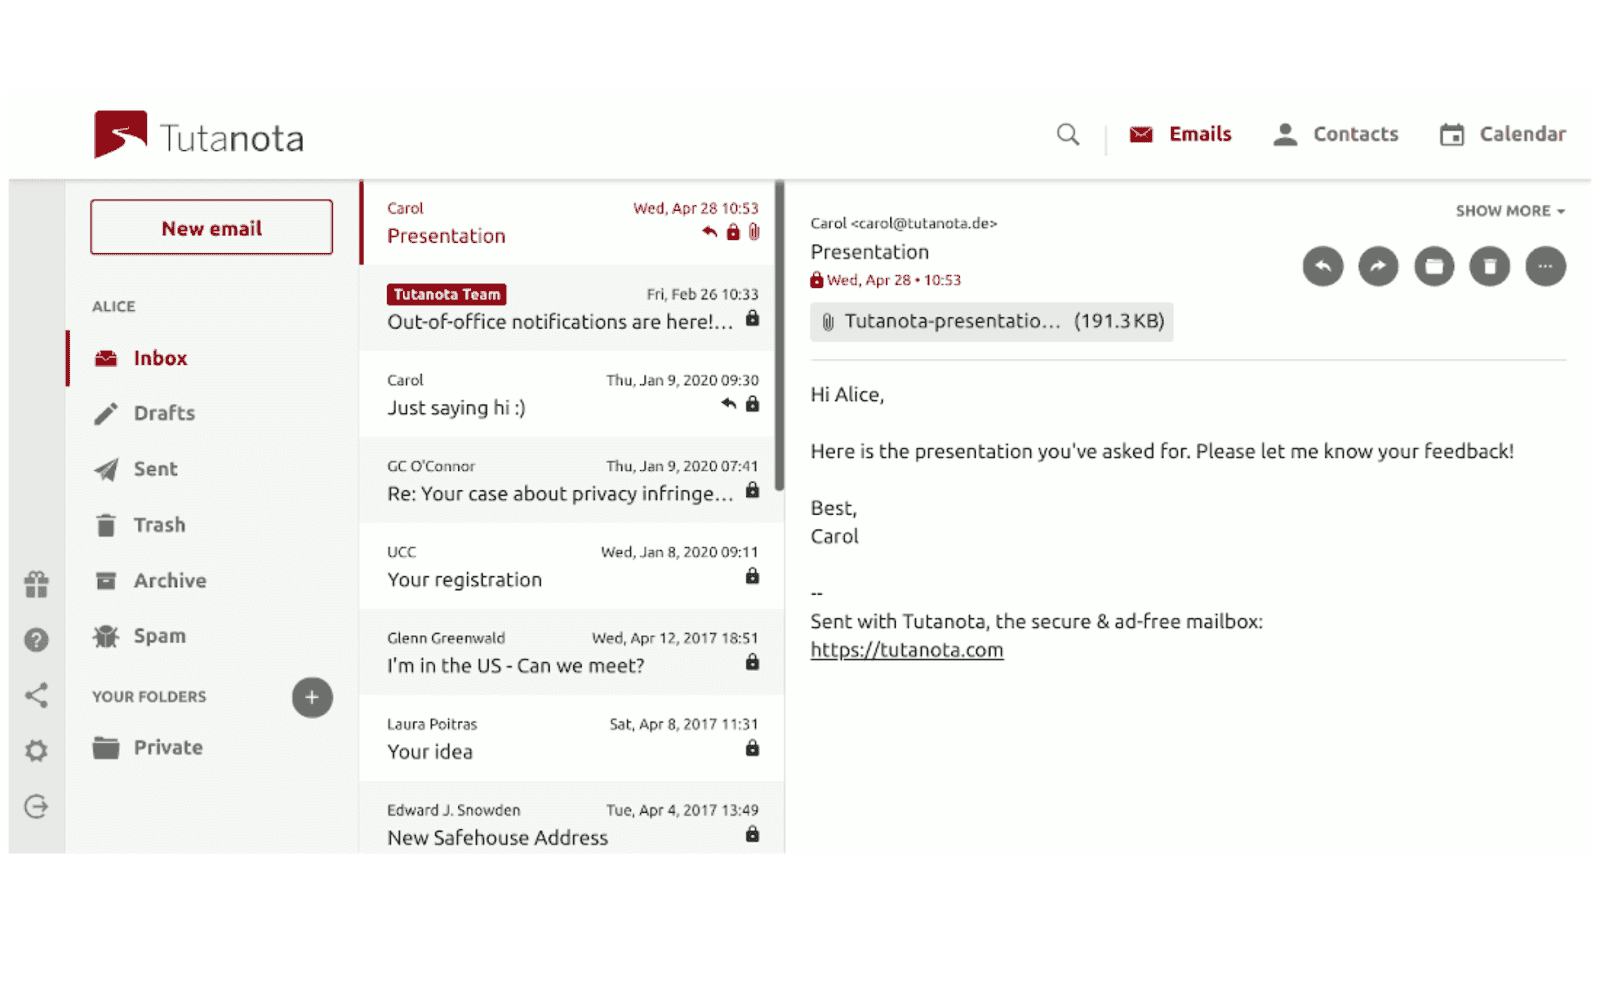Forward the Presentation email
The width and height of the screenshot is (1600, 1004).
[1378, 266]
